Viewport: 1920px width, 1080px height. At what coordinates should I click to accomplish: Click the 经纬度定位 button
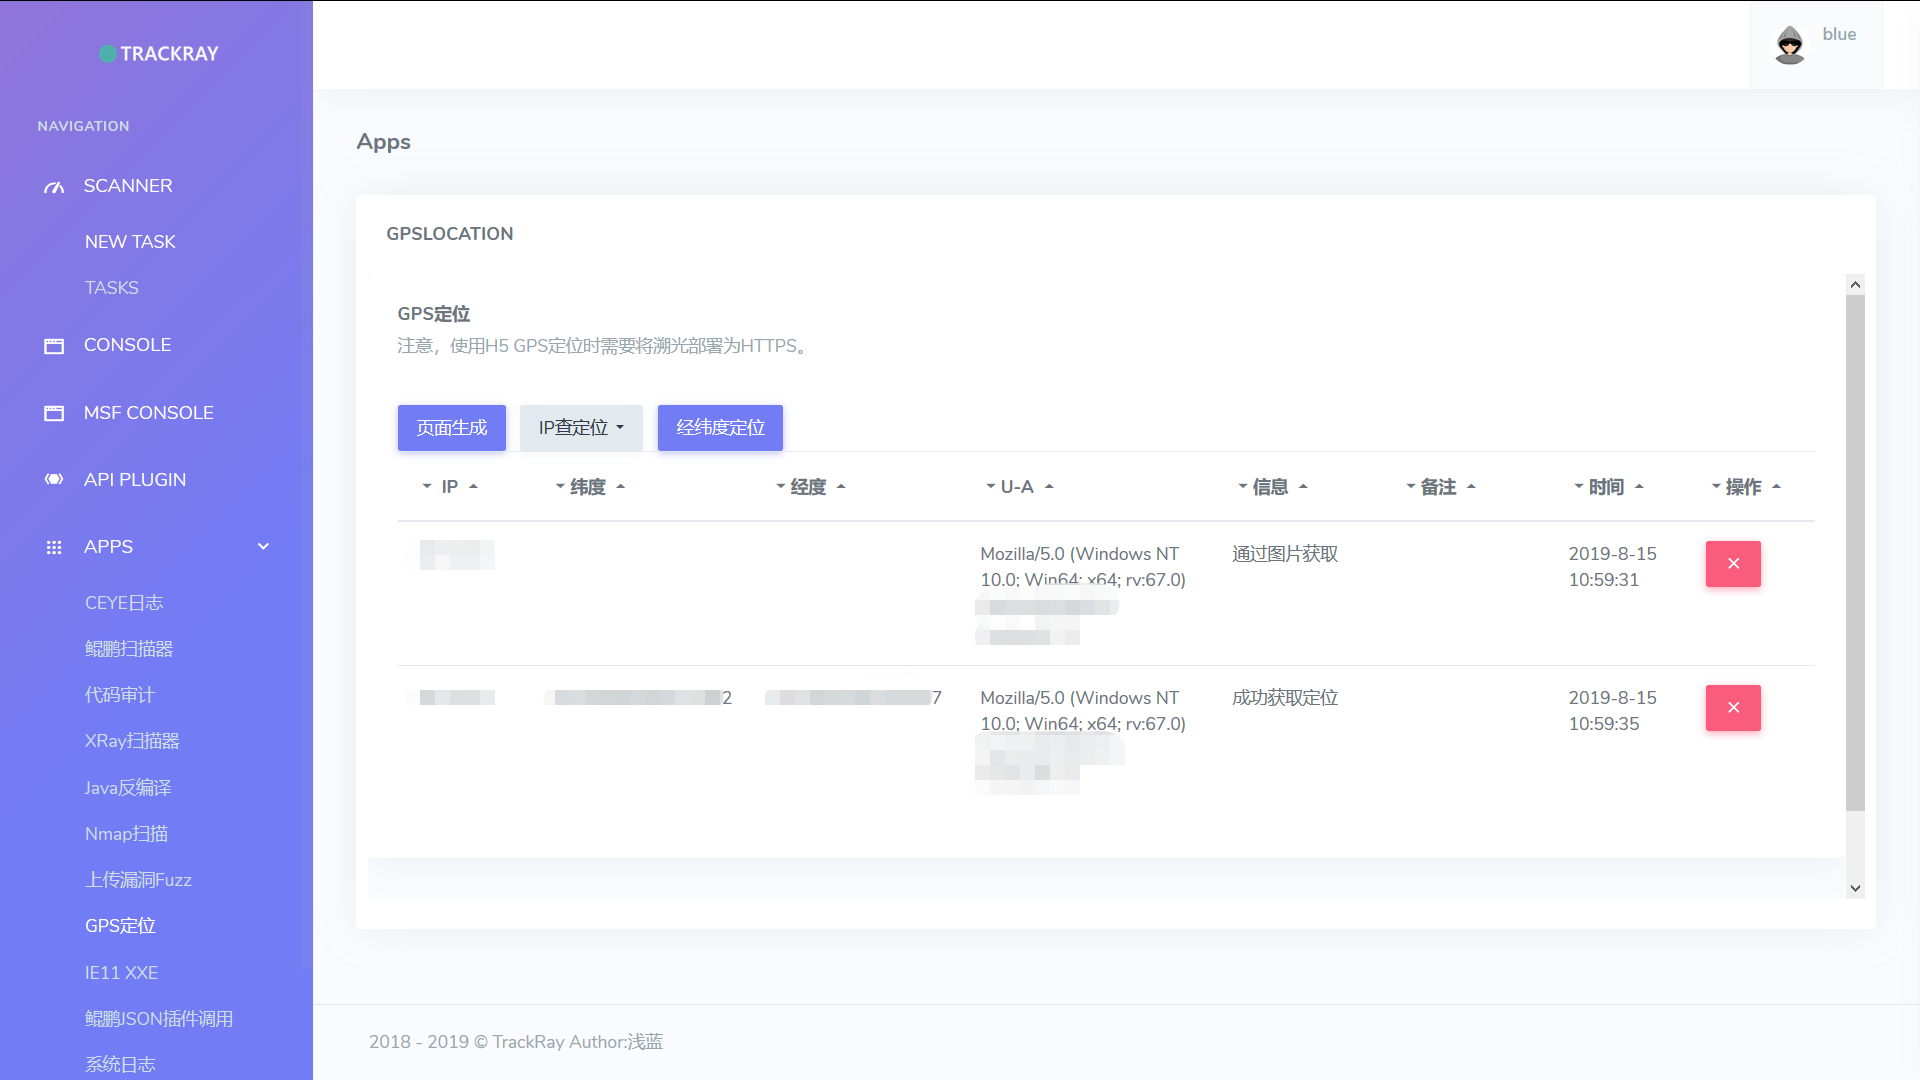(720, 428)
